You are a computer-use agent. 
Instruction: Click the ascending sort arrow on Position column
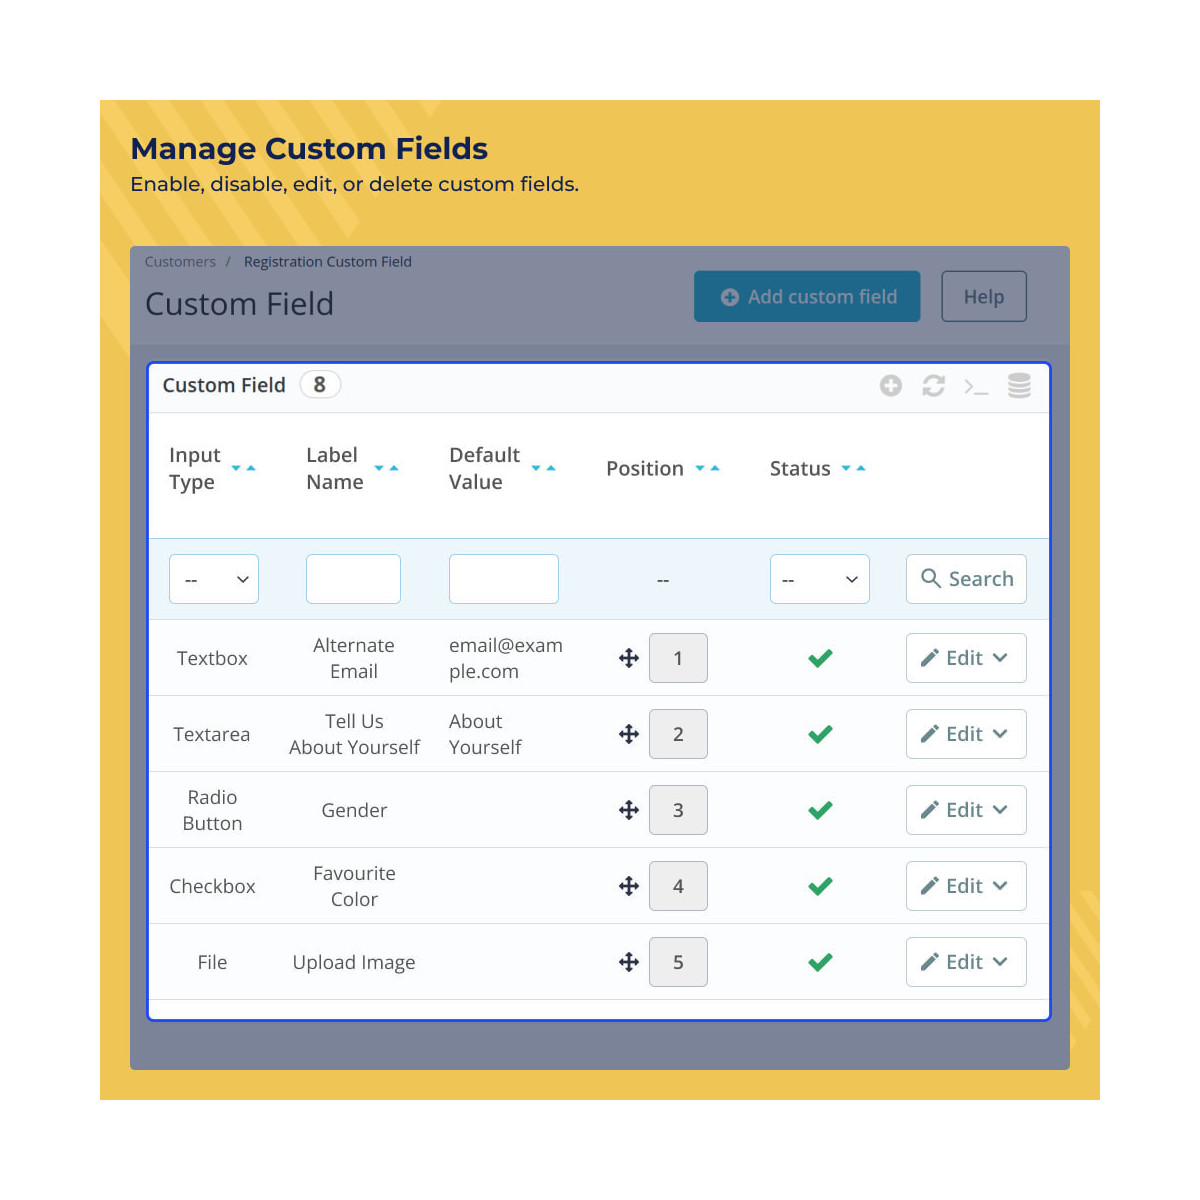(715, 466)
